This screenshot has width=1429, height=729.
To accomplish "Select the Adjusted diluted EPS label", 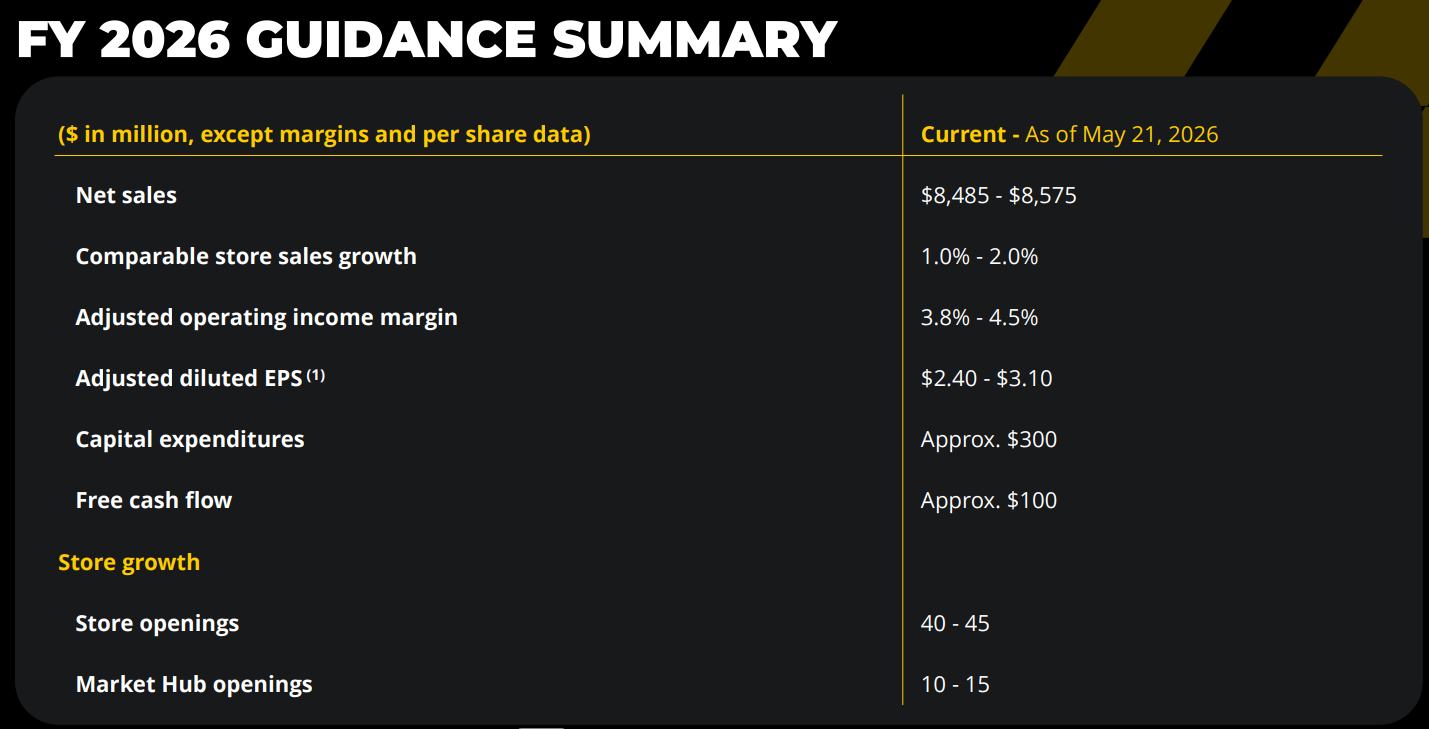I will click(x=189, y=378).
